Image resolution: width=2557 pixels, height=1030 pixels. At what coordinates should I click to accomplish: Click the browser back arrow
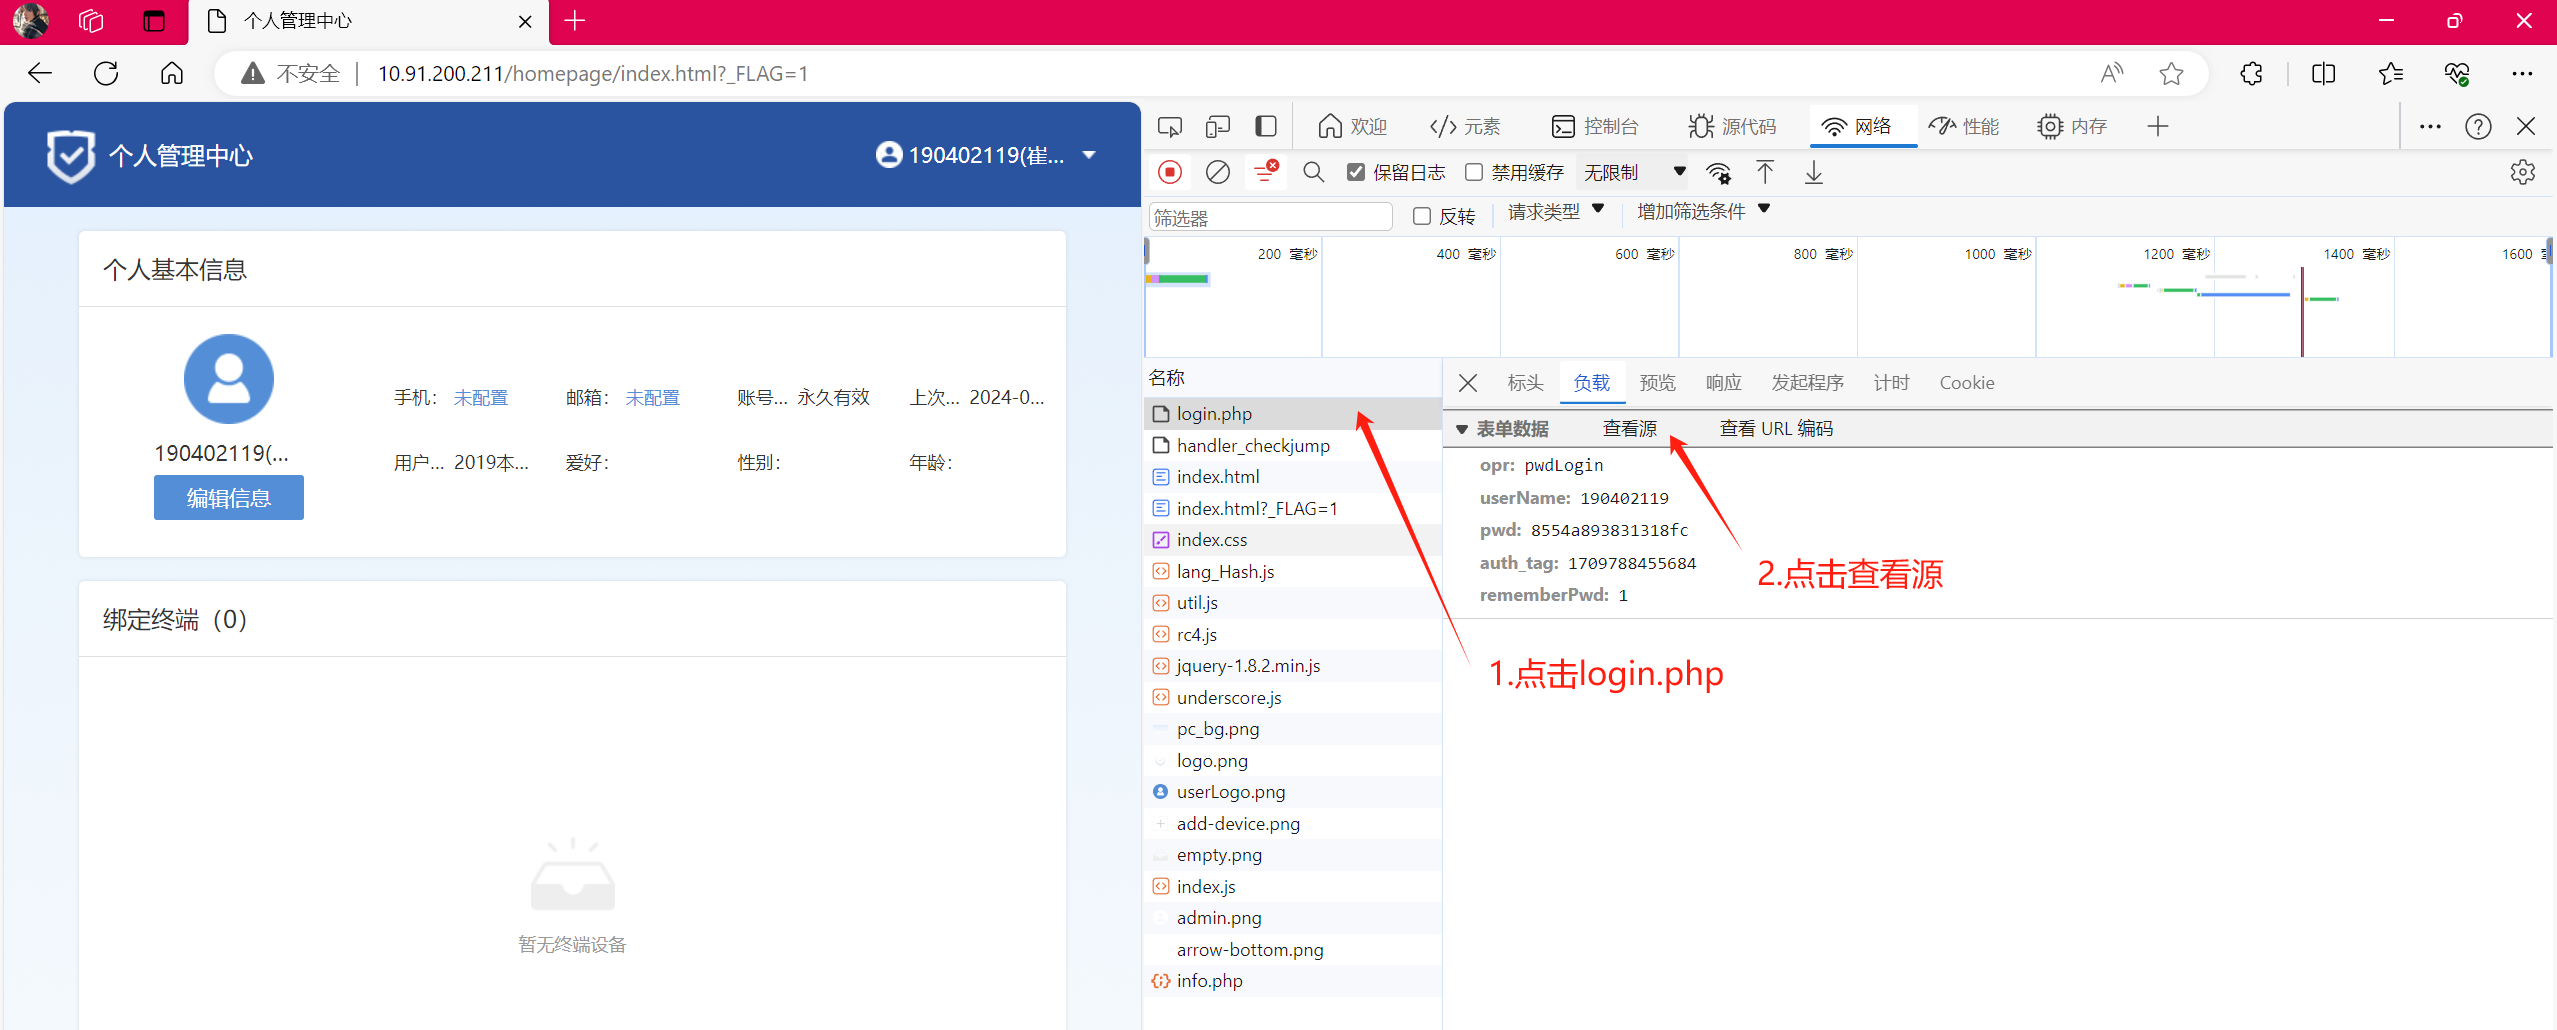[x=40, y=73]
